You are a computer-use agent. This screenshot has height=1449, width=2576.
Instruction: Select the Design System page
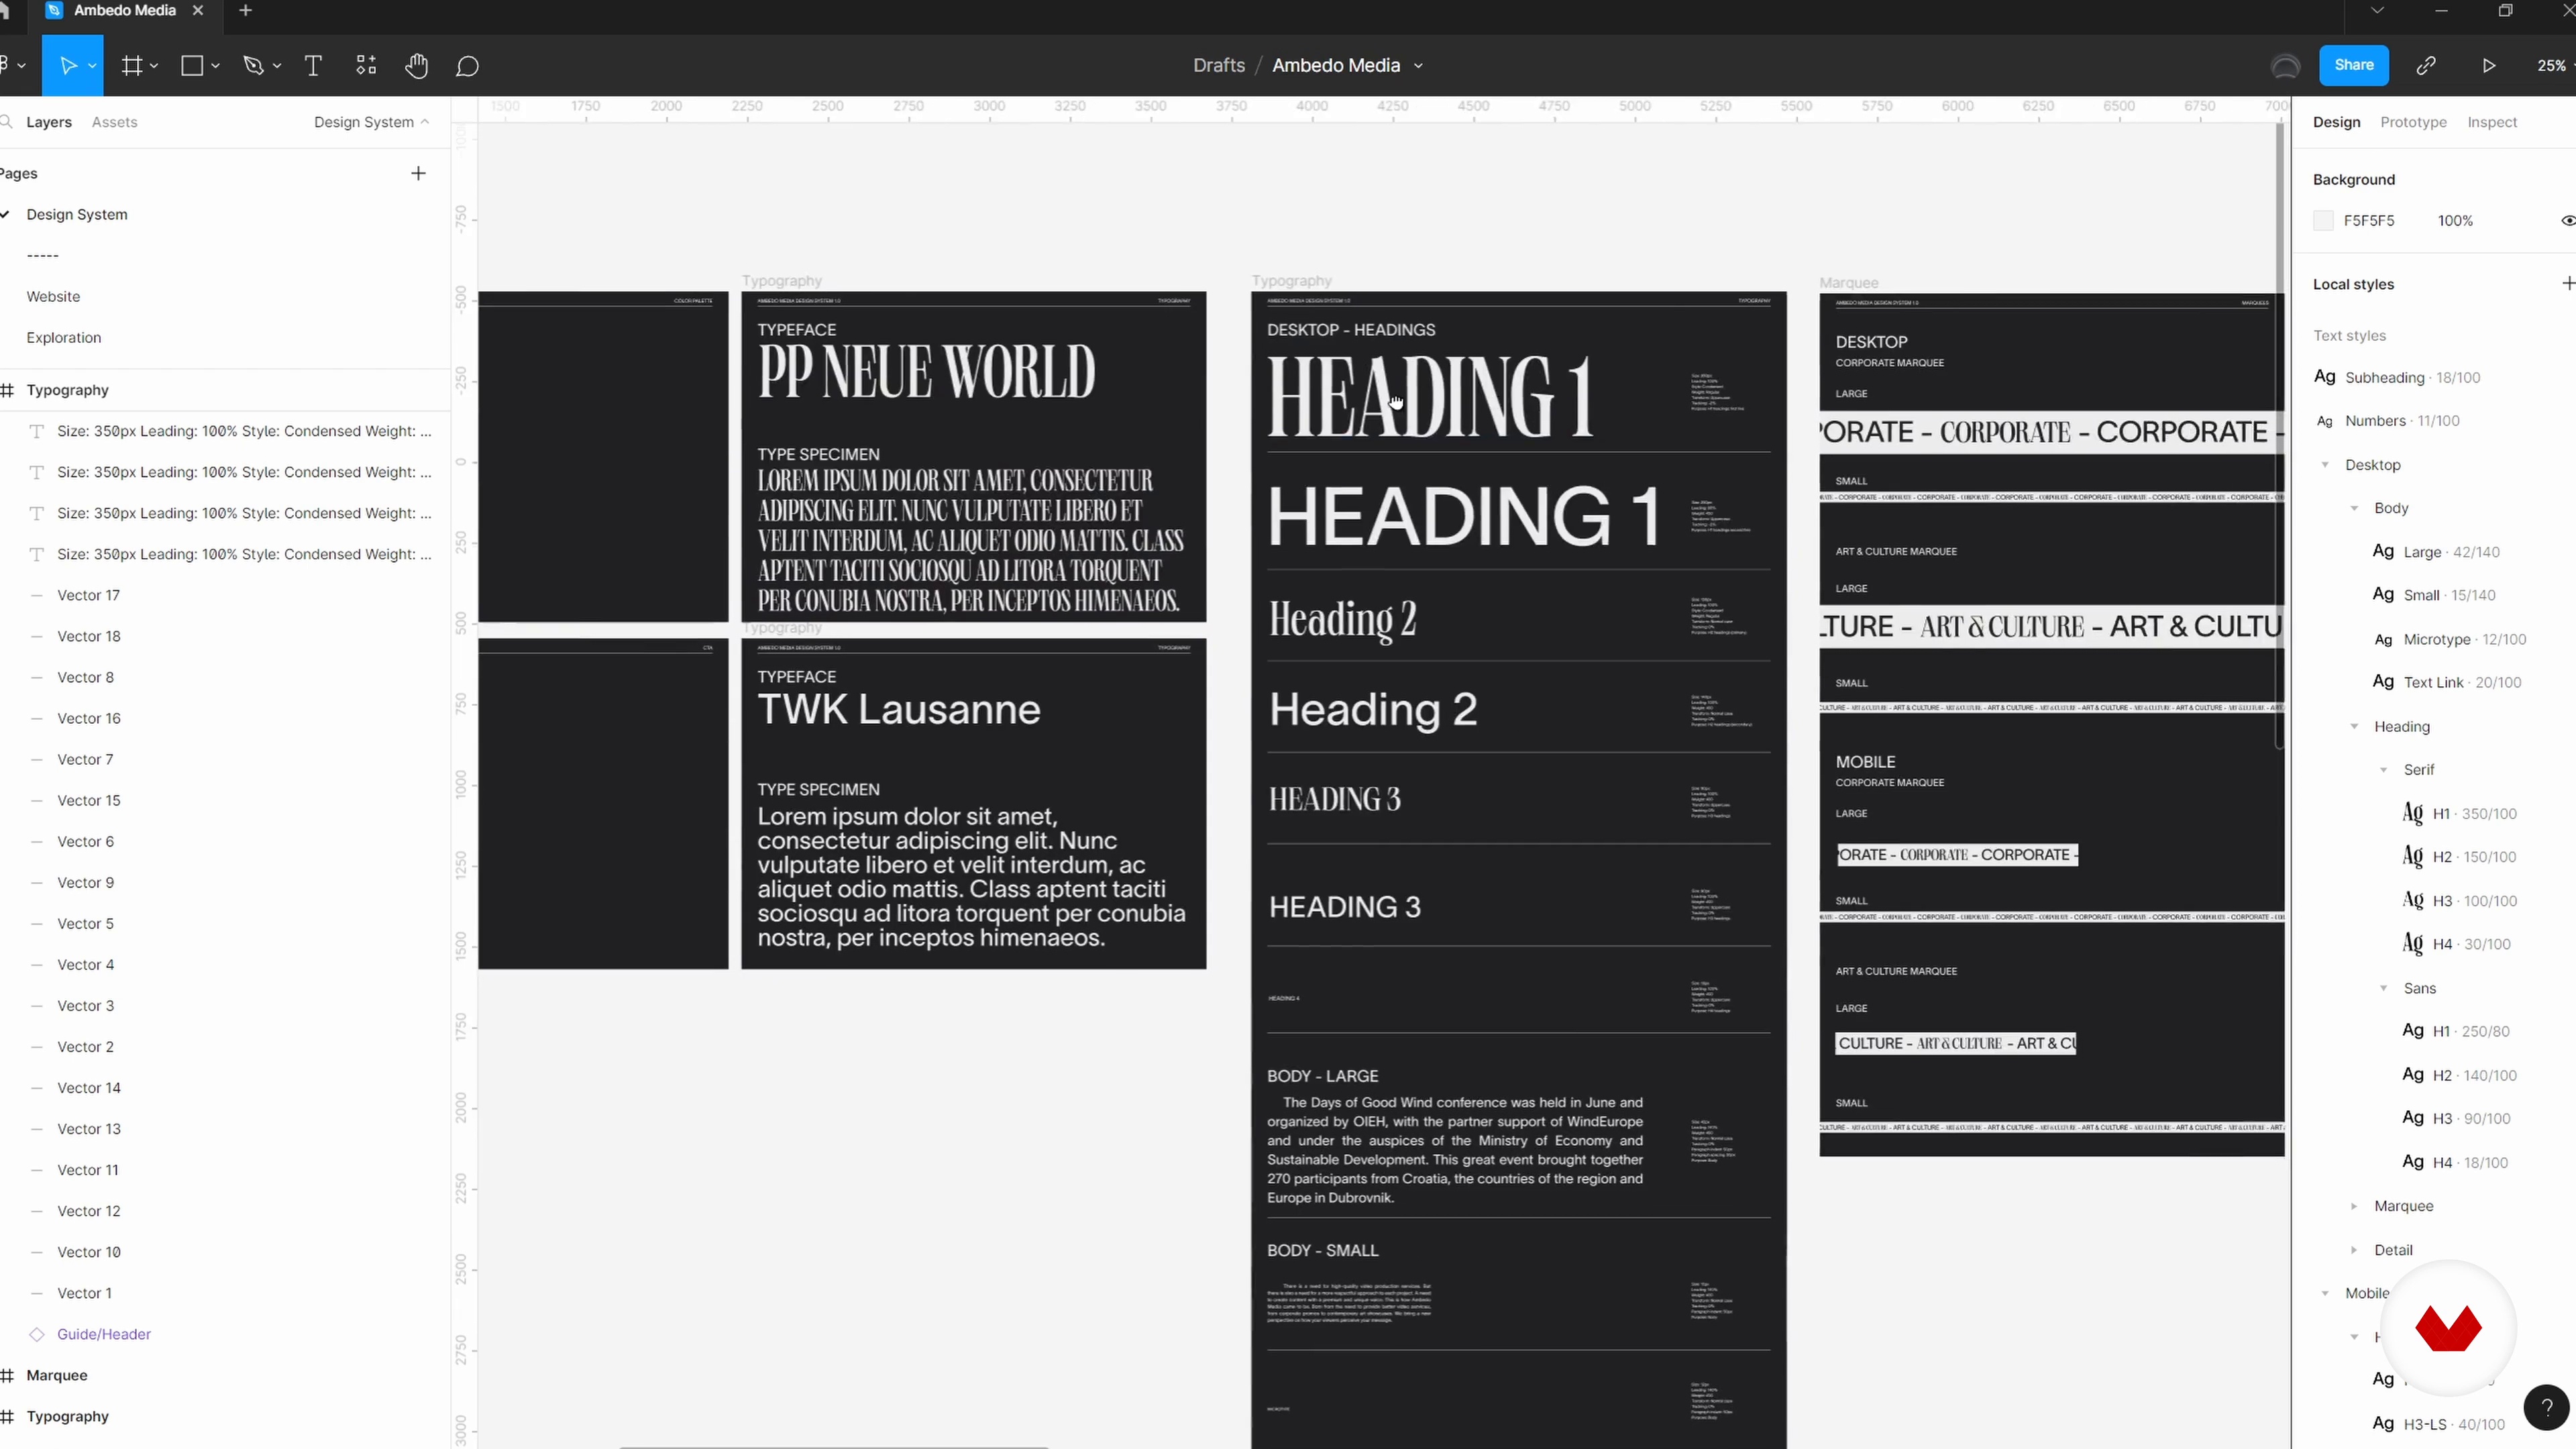point(77,215)
